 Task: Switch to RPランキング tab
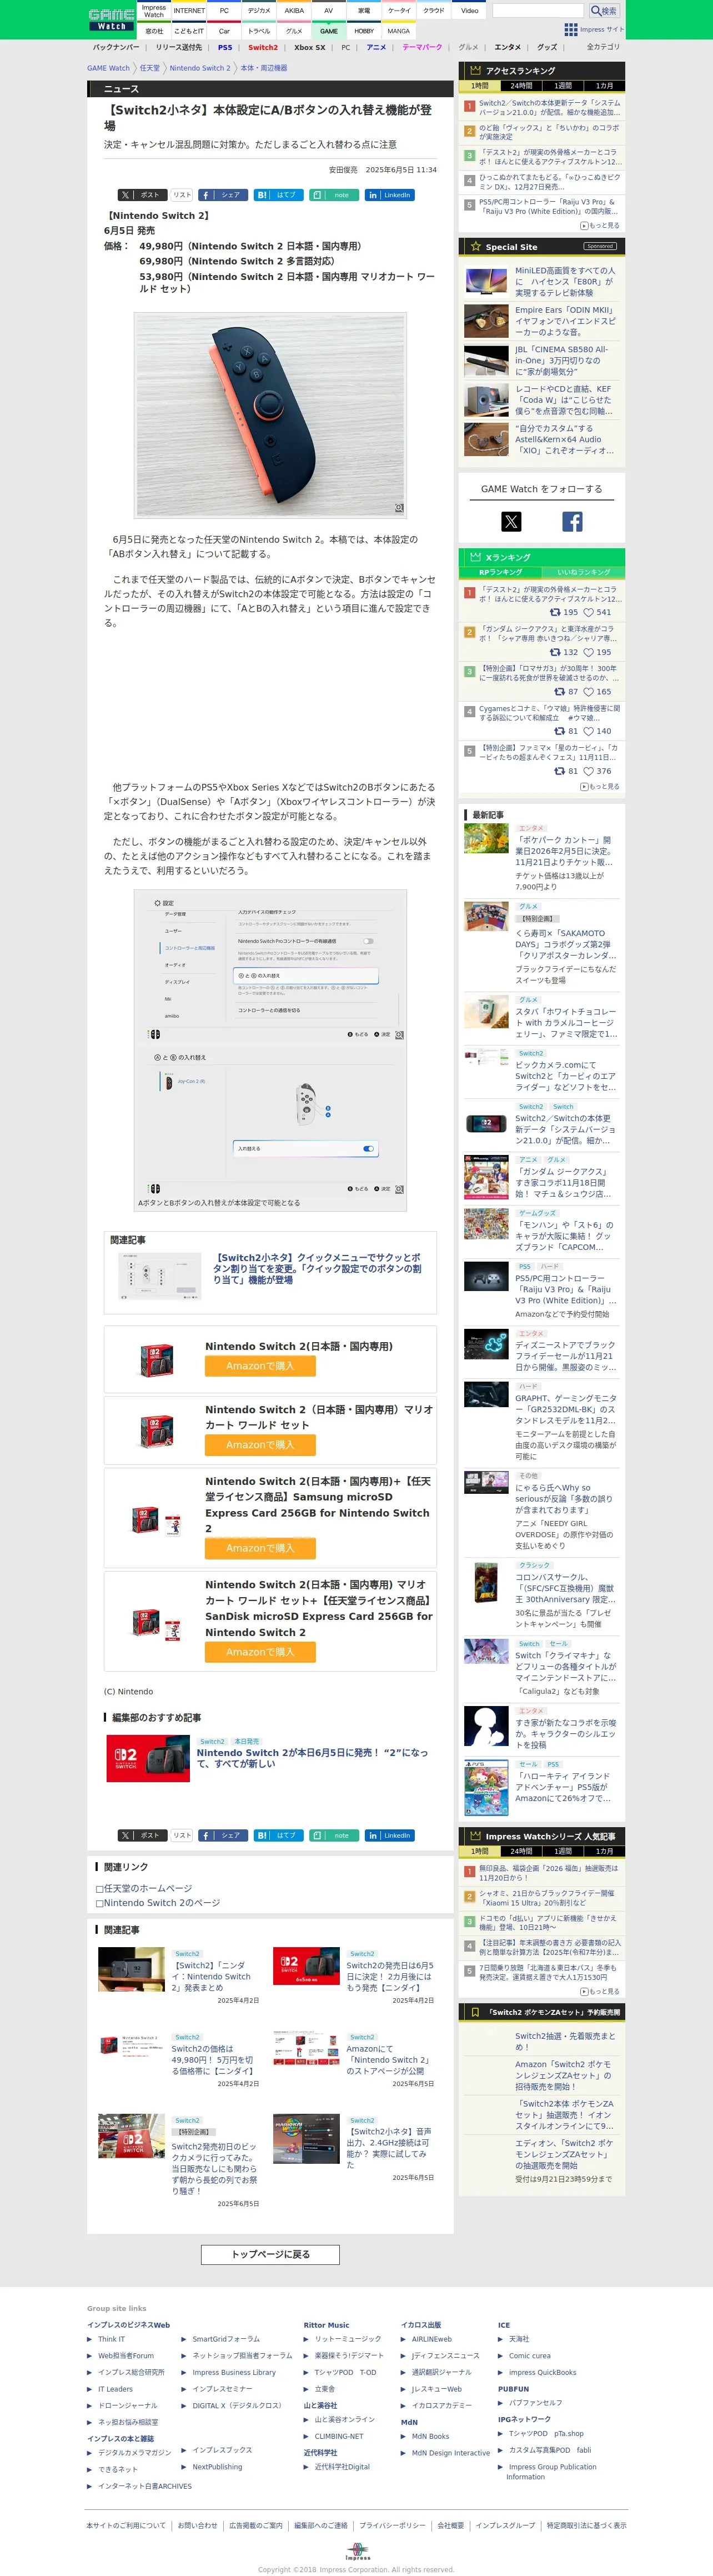(x=500, y=572)
